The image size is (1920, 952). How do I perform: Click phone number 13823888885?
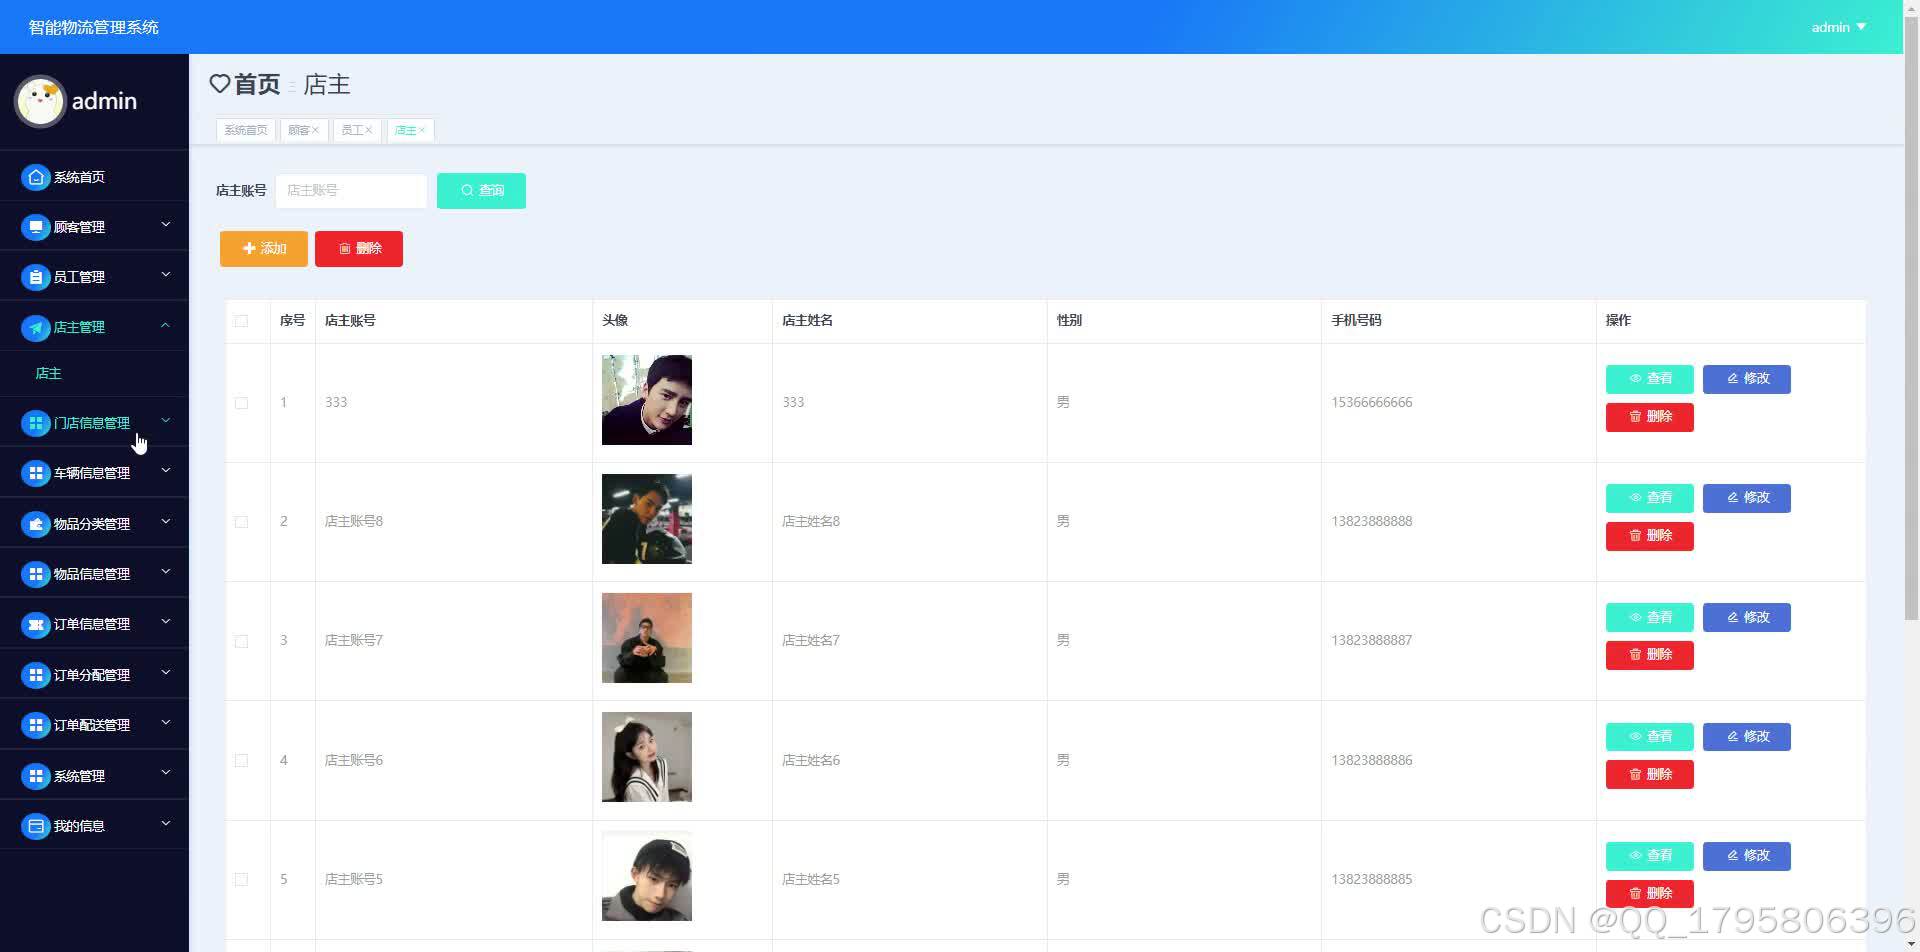(1372, 879)
